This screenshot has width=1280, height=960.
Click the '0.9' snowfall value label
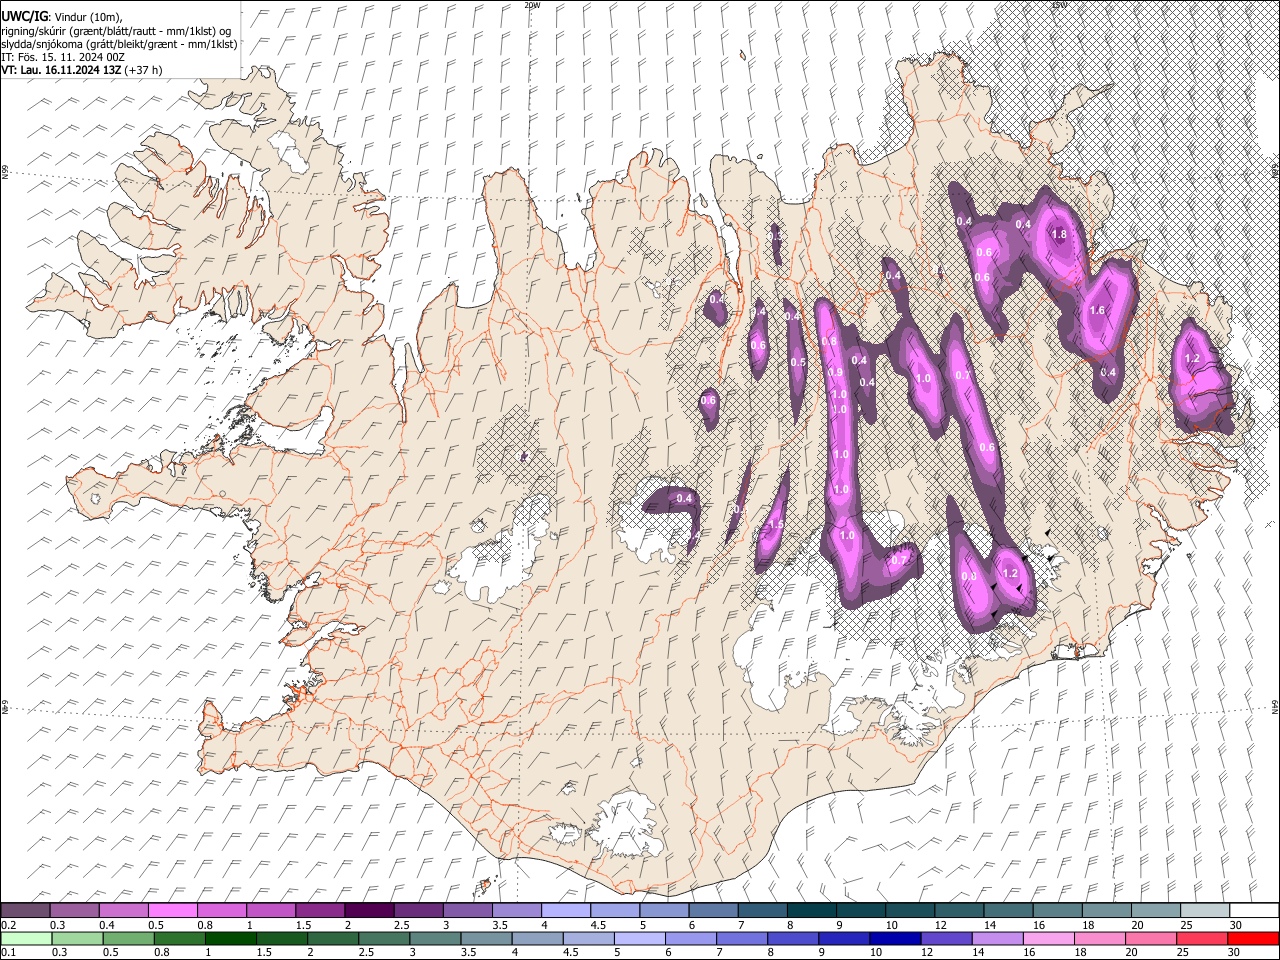[836, 373]
